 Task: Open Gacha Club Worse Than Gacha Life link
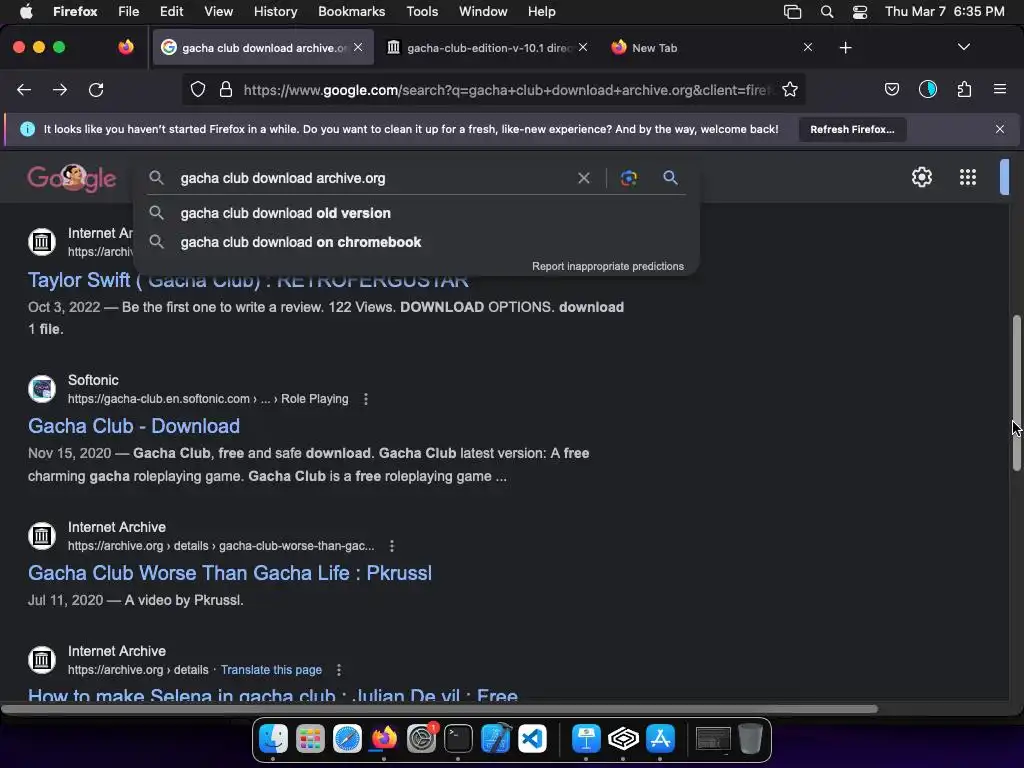[230, 573]
